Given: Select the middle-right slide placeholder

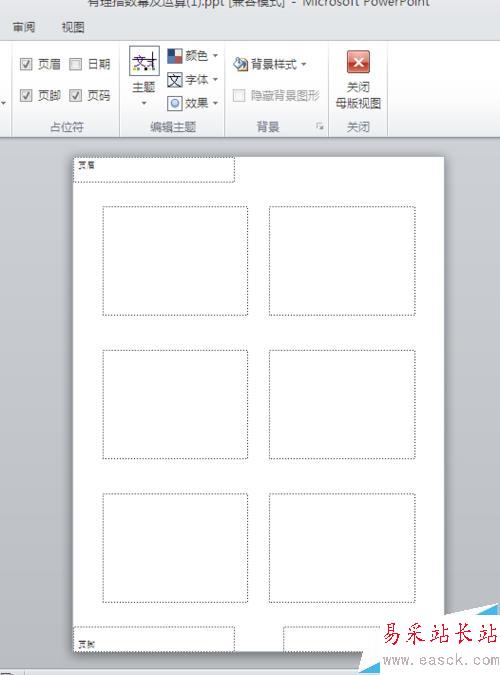Looking at the screenshot, I should [342, 404].
